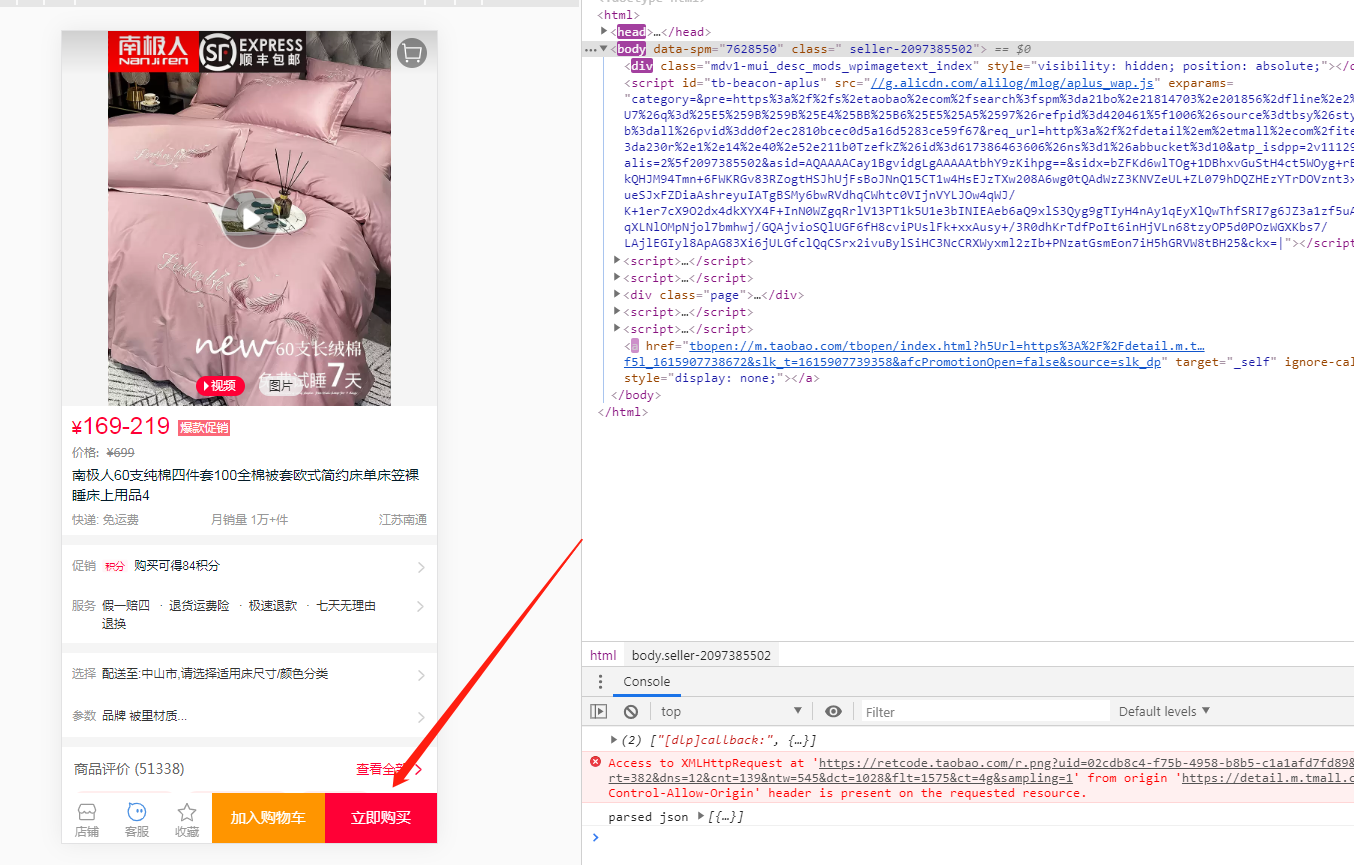Click the red error icon of the XMLHttpRequest message

pos(596,762)
